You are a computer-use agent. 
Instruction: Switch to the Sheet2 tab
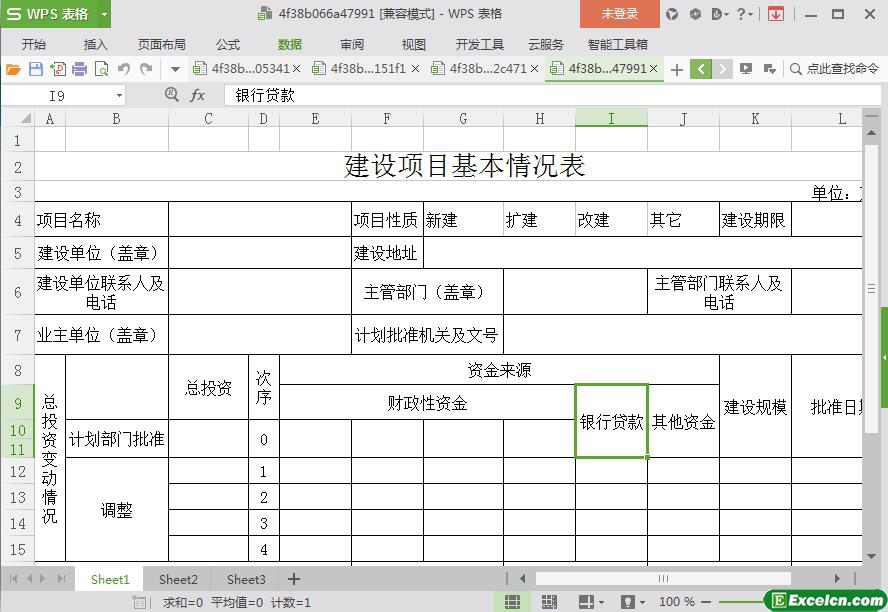coord(178,579)
